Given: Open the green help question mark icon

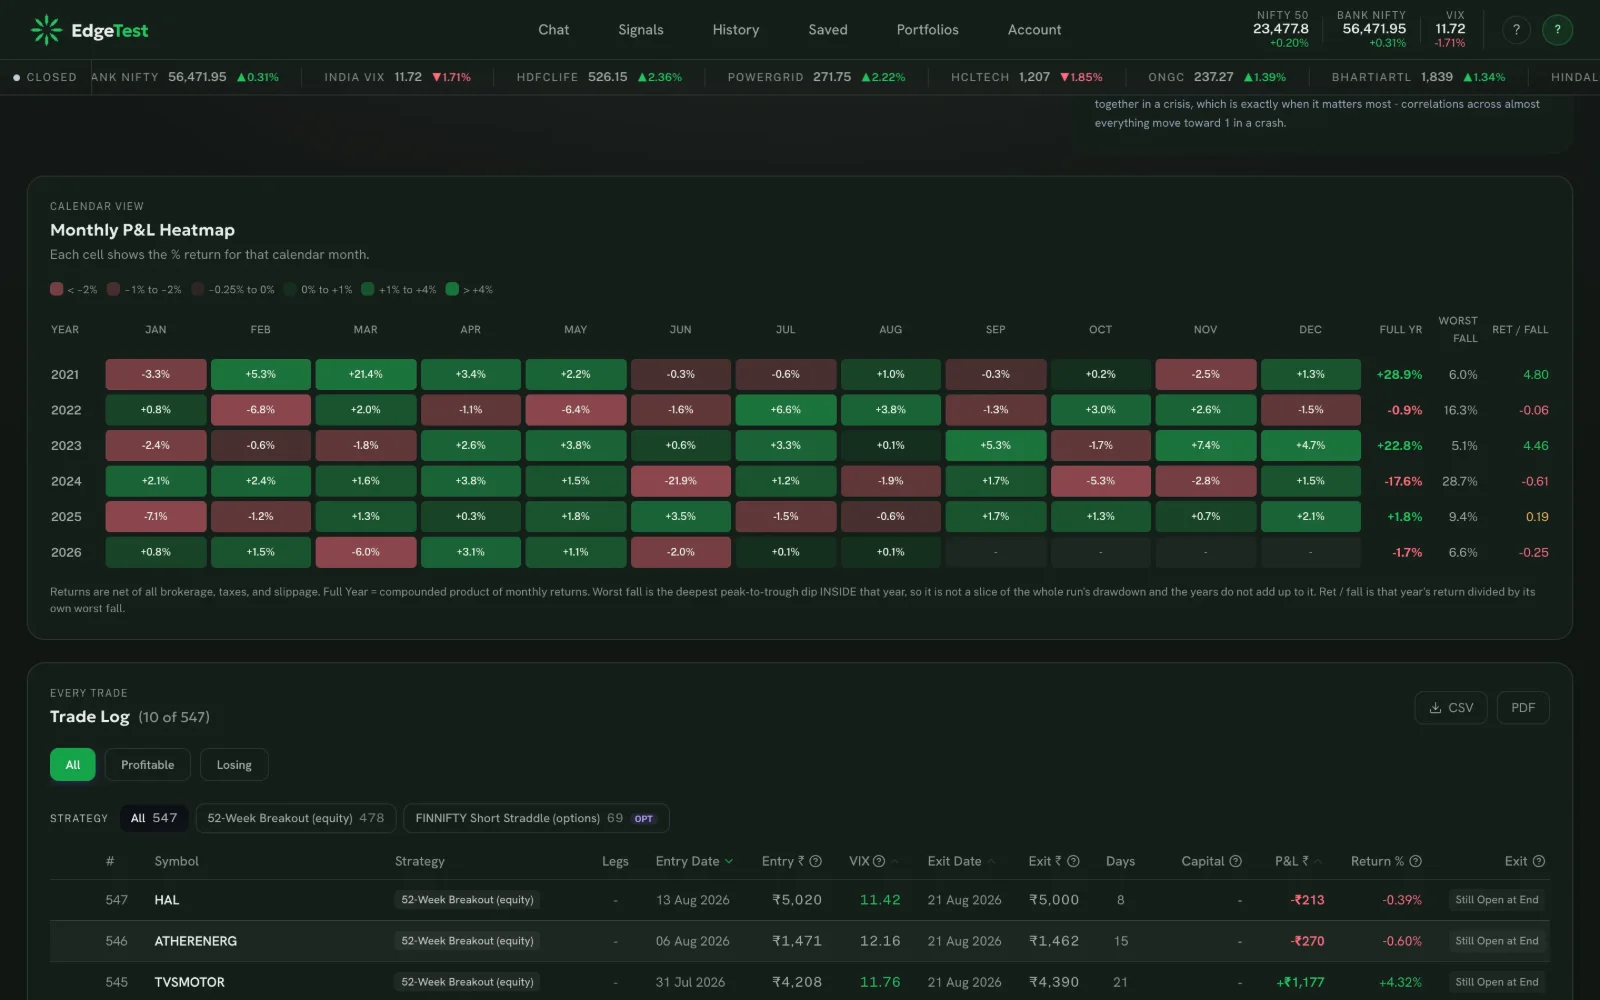Looking at the screenshot, I should click(1557, 30).
